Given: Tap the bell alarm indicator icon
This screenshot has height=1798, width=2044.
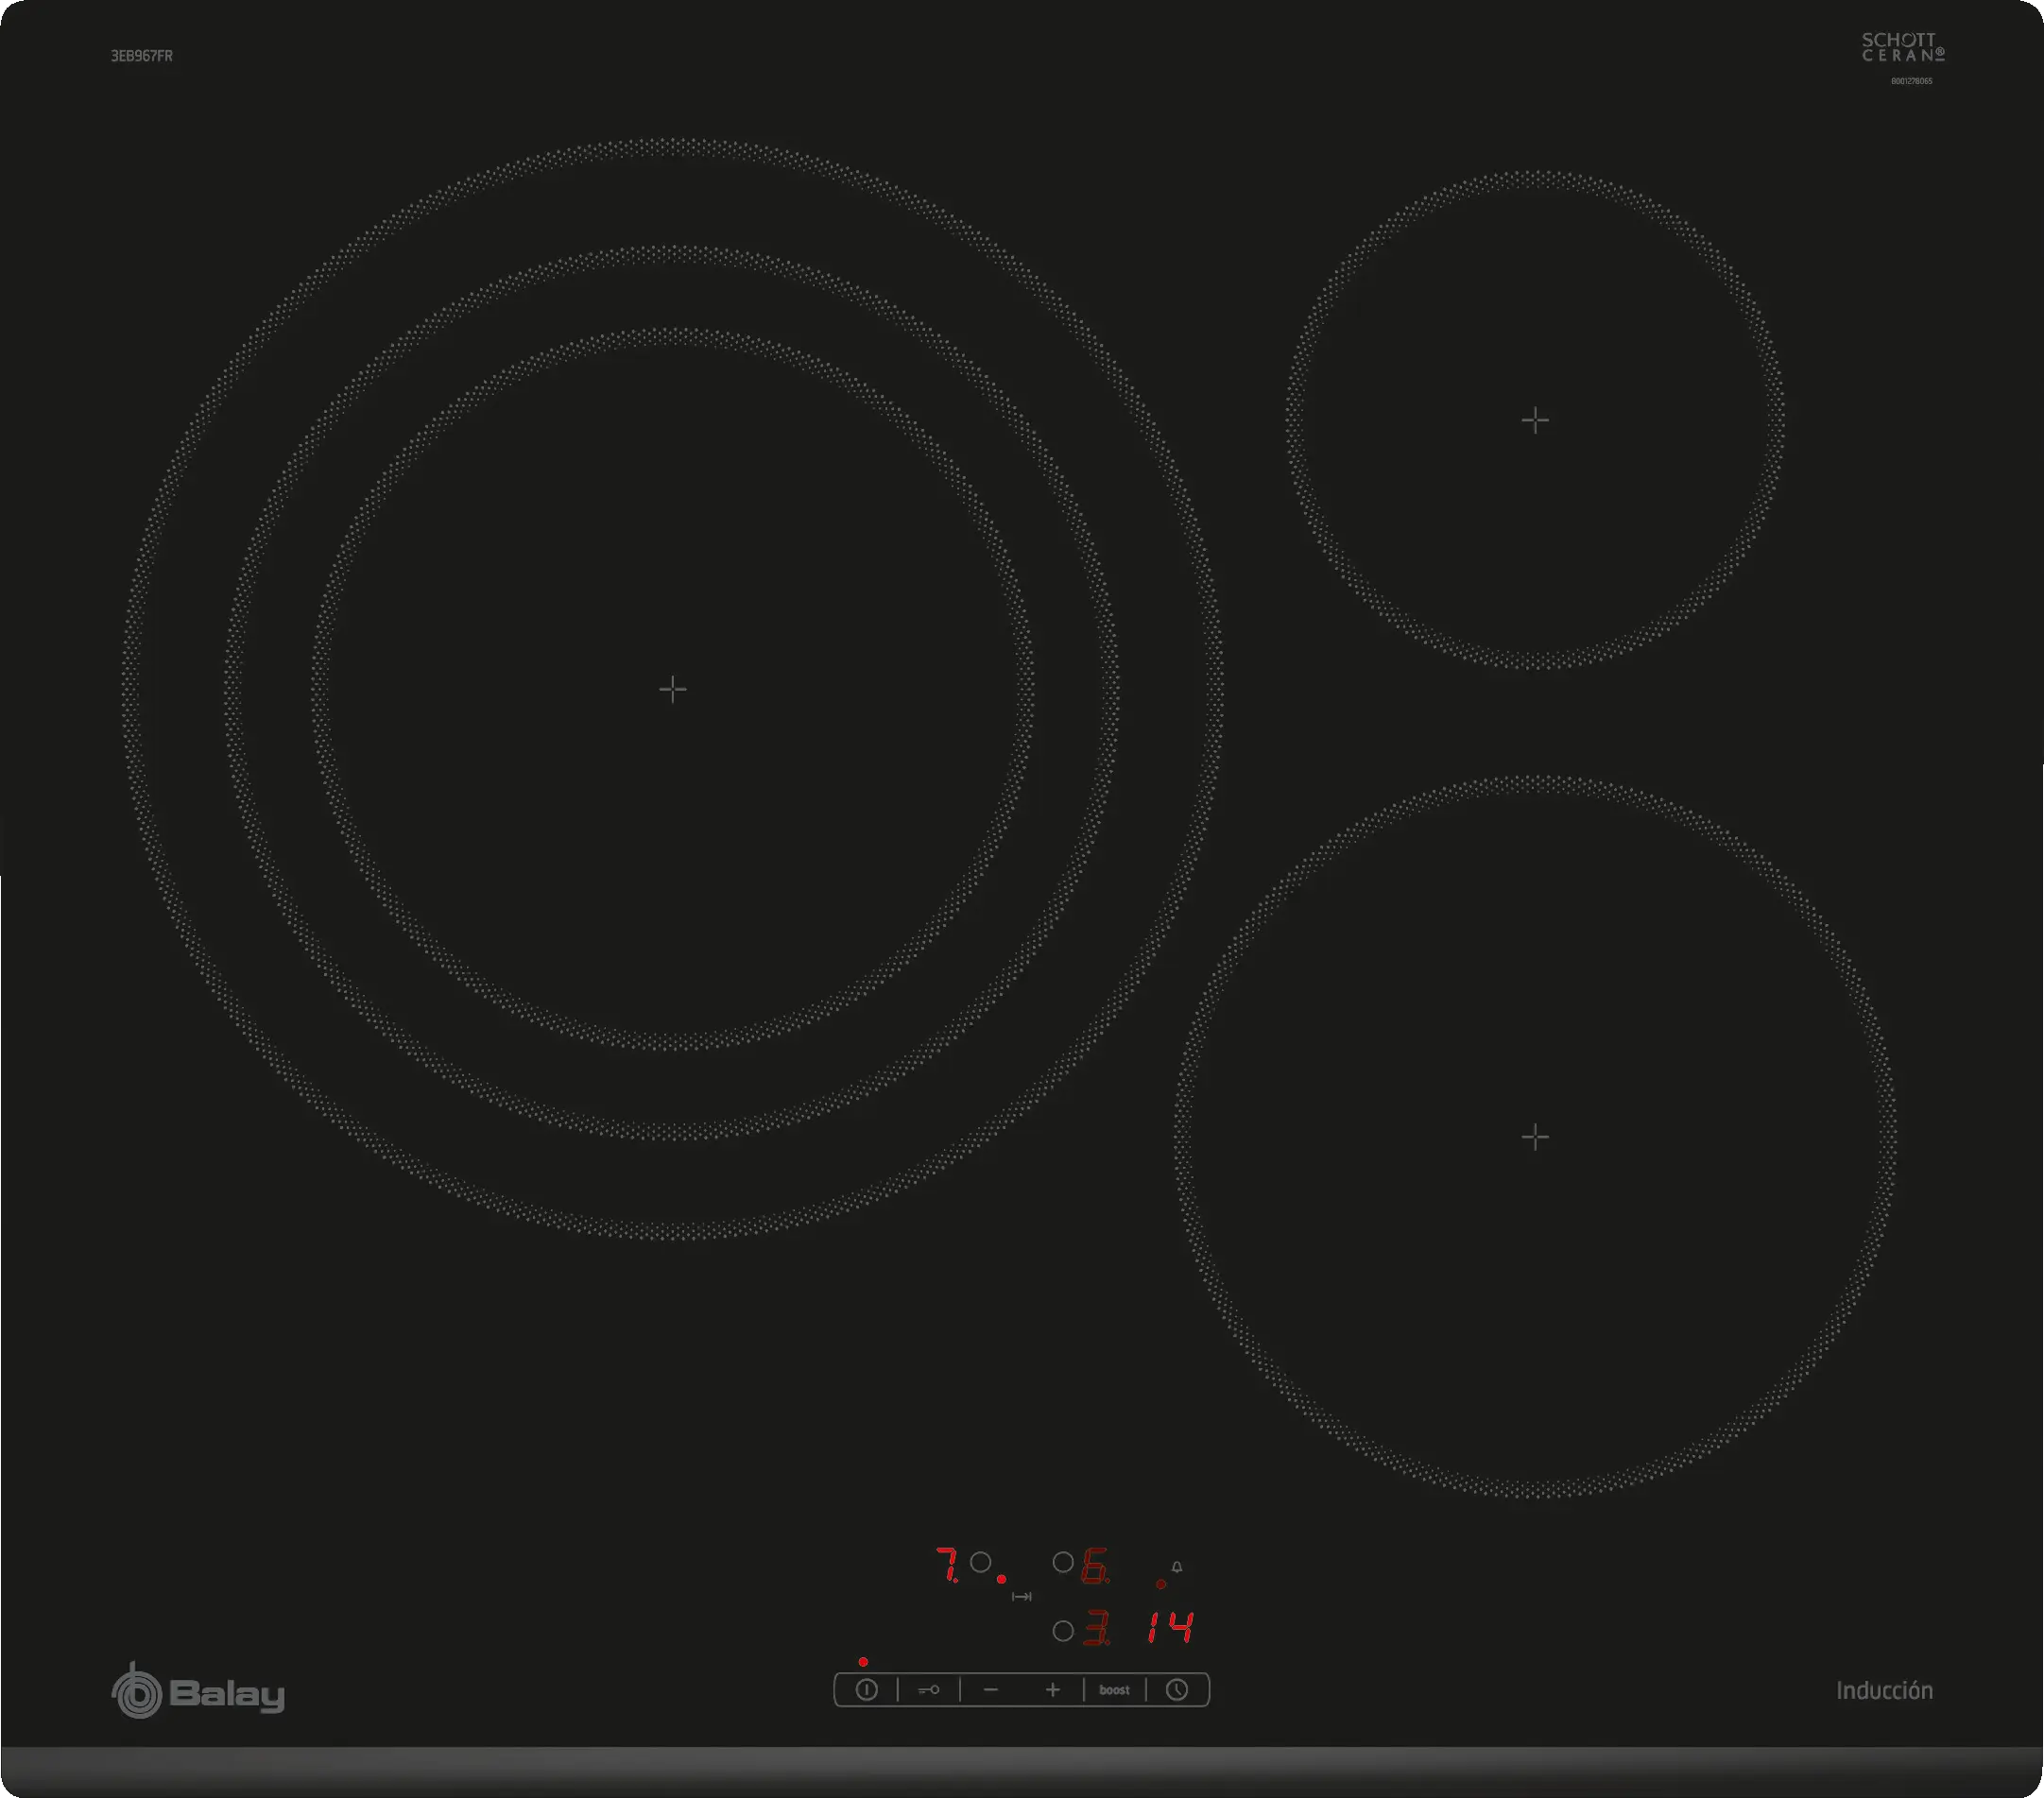Looking at the screenshot, I should coord(1177,1567).
